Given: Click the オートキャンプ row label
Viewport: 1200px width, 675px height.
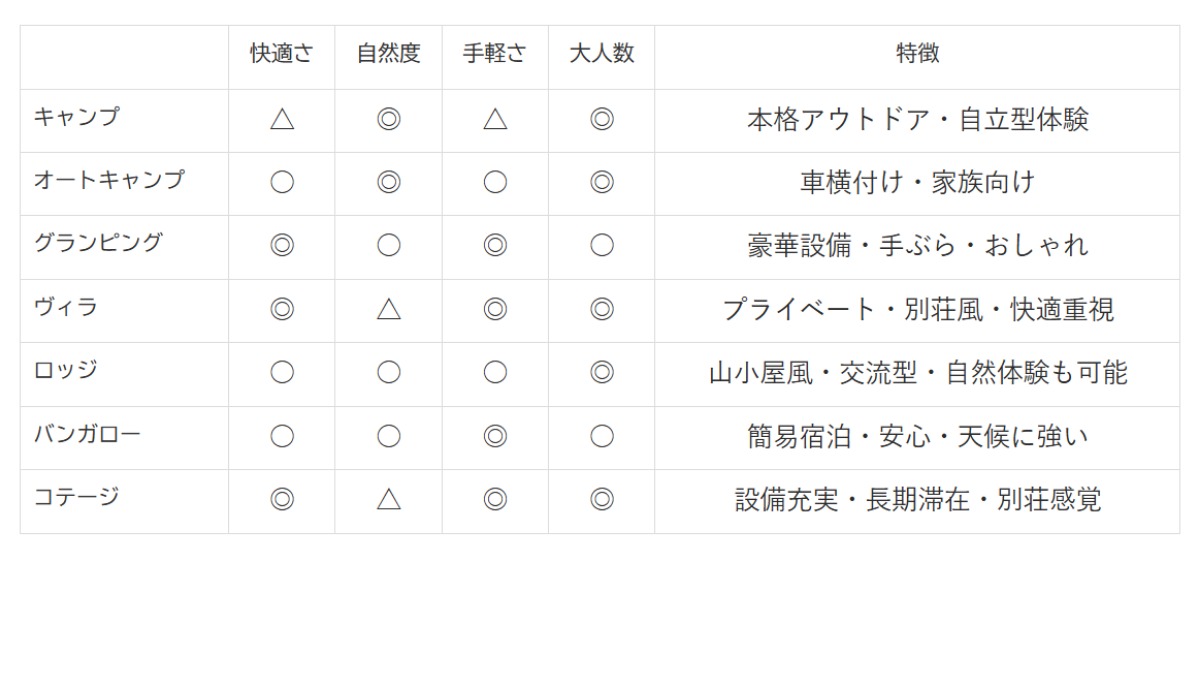Looking at the screenshot, I should click(x=109, y=181).
